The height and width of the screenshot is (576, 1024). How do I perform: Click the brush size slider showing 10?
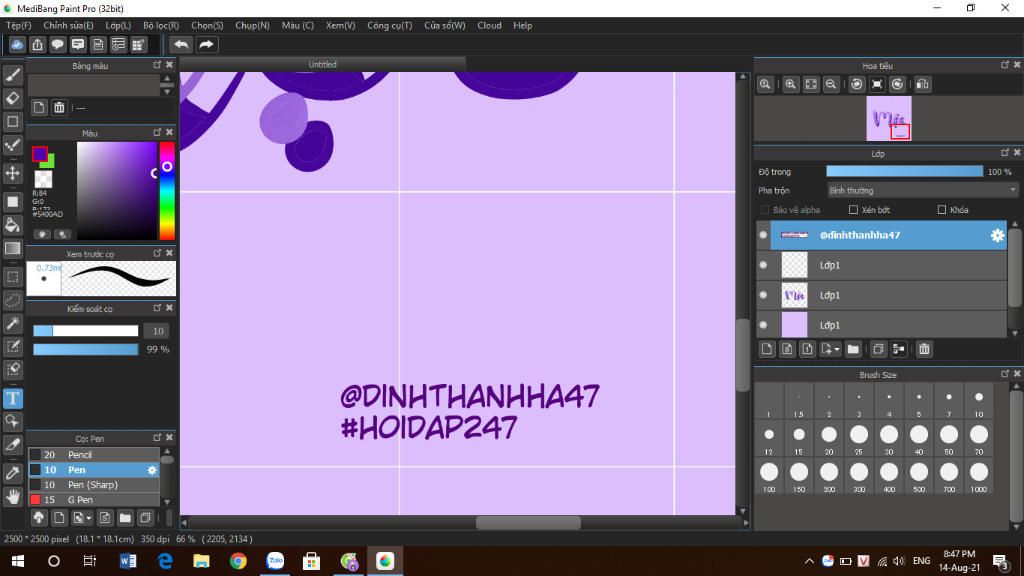click(x=86, y=331)
